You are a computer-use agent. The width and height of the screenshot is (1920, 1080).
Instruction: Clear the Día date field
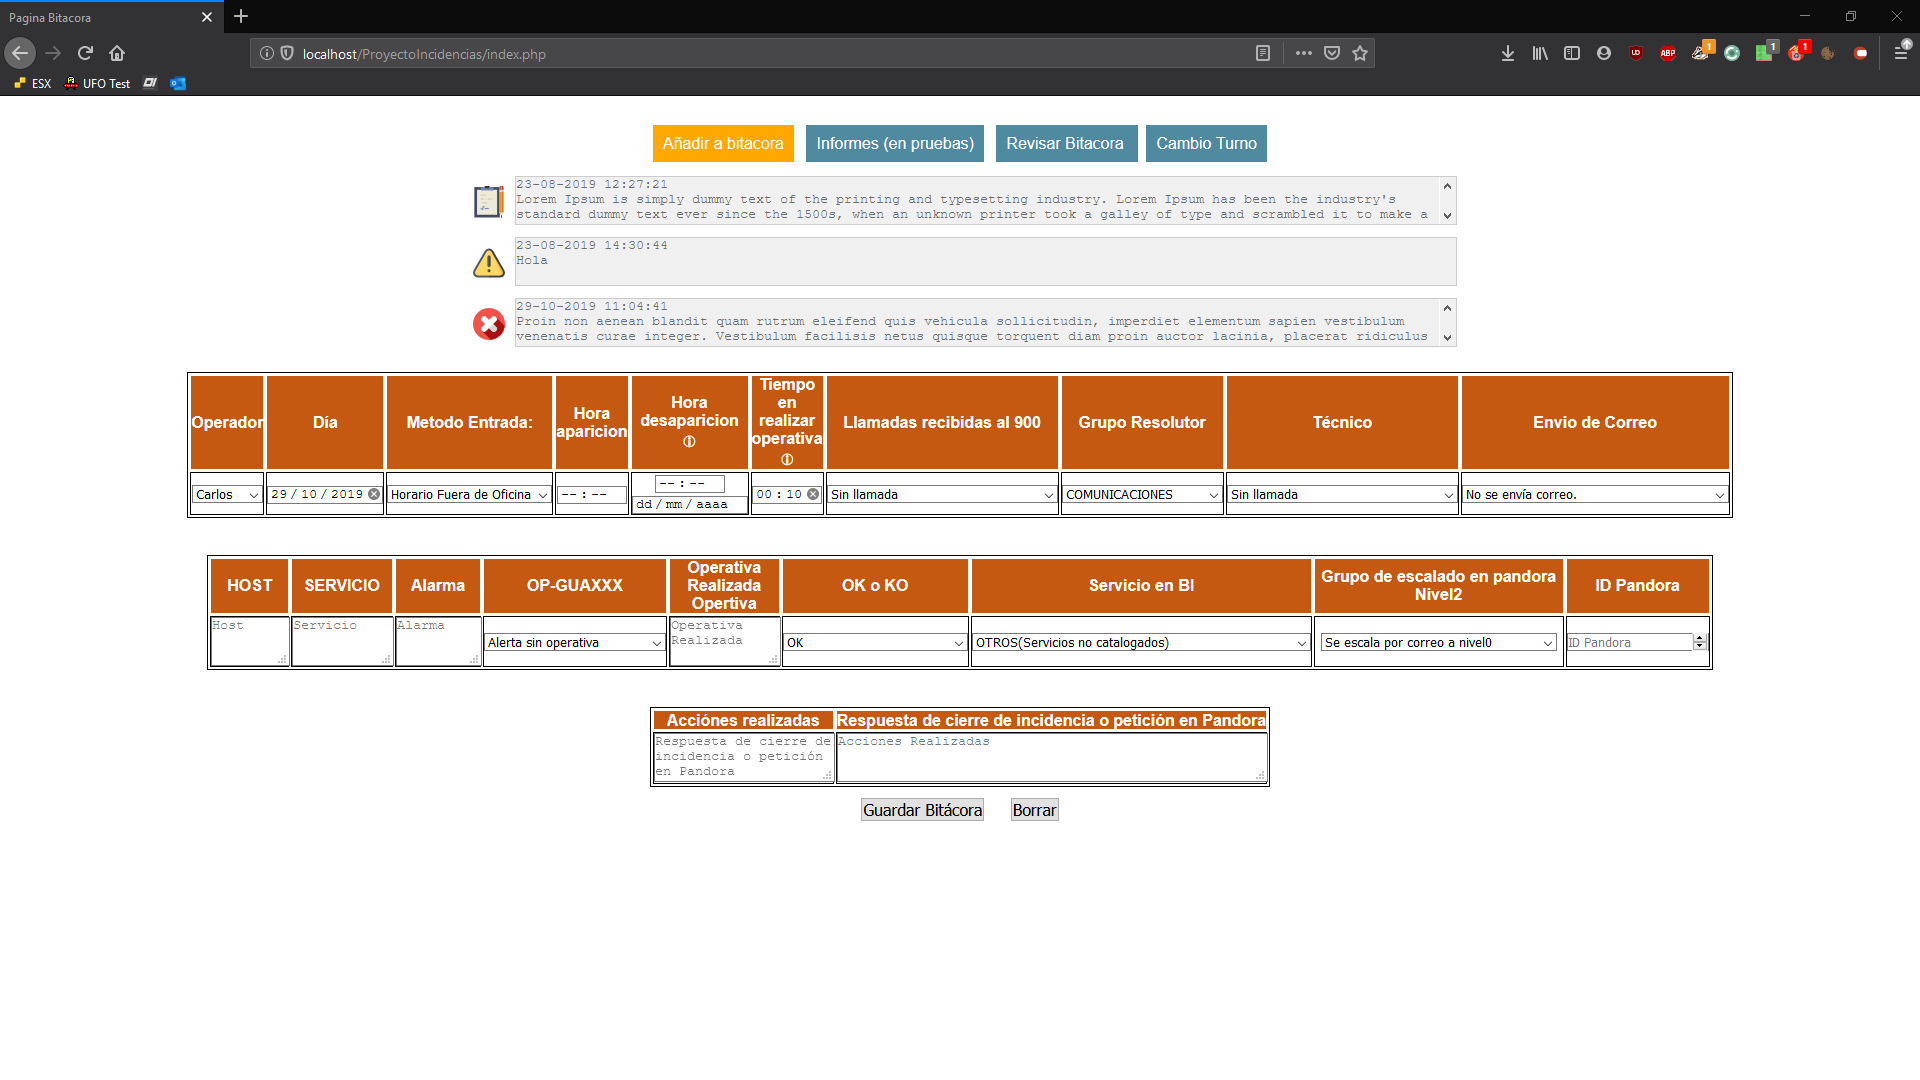click(374, 494)
